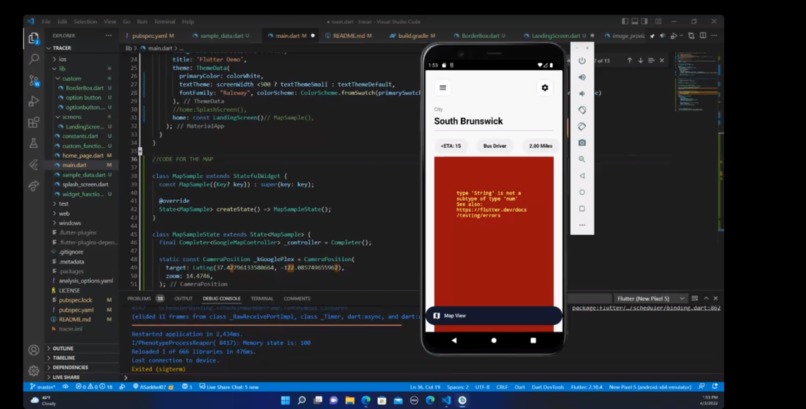
Task: Open constants.dart in the explorer
Action: coord(80,136)
